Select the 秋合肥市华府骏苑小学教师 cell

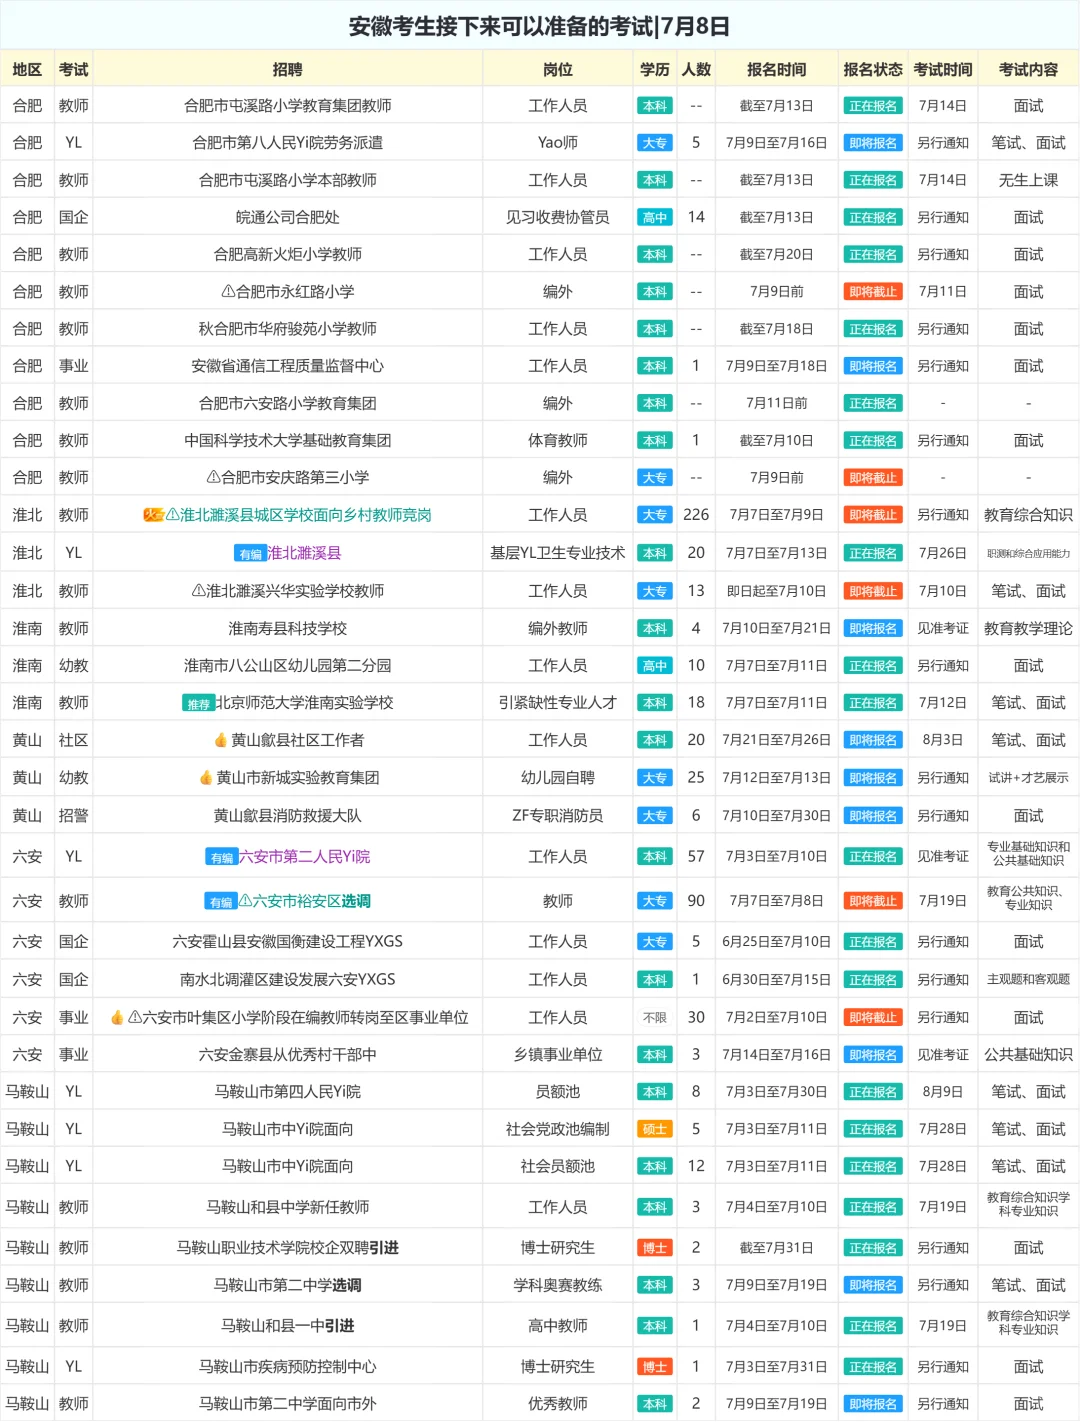click(288, 329)
